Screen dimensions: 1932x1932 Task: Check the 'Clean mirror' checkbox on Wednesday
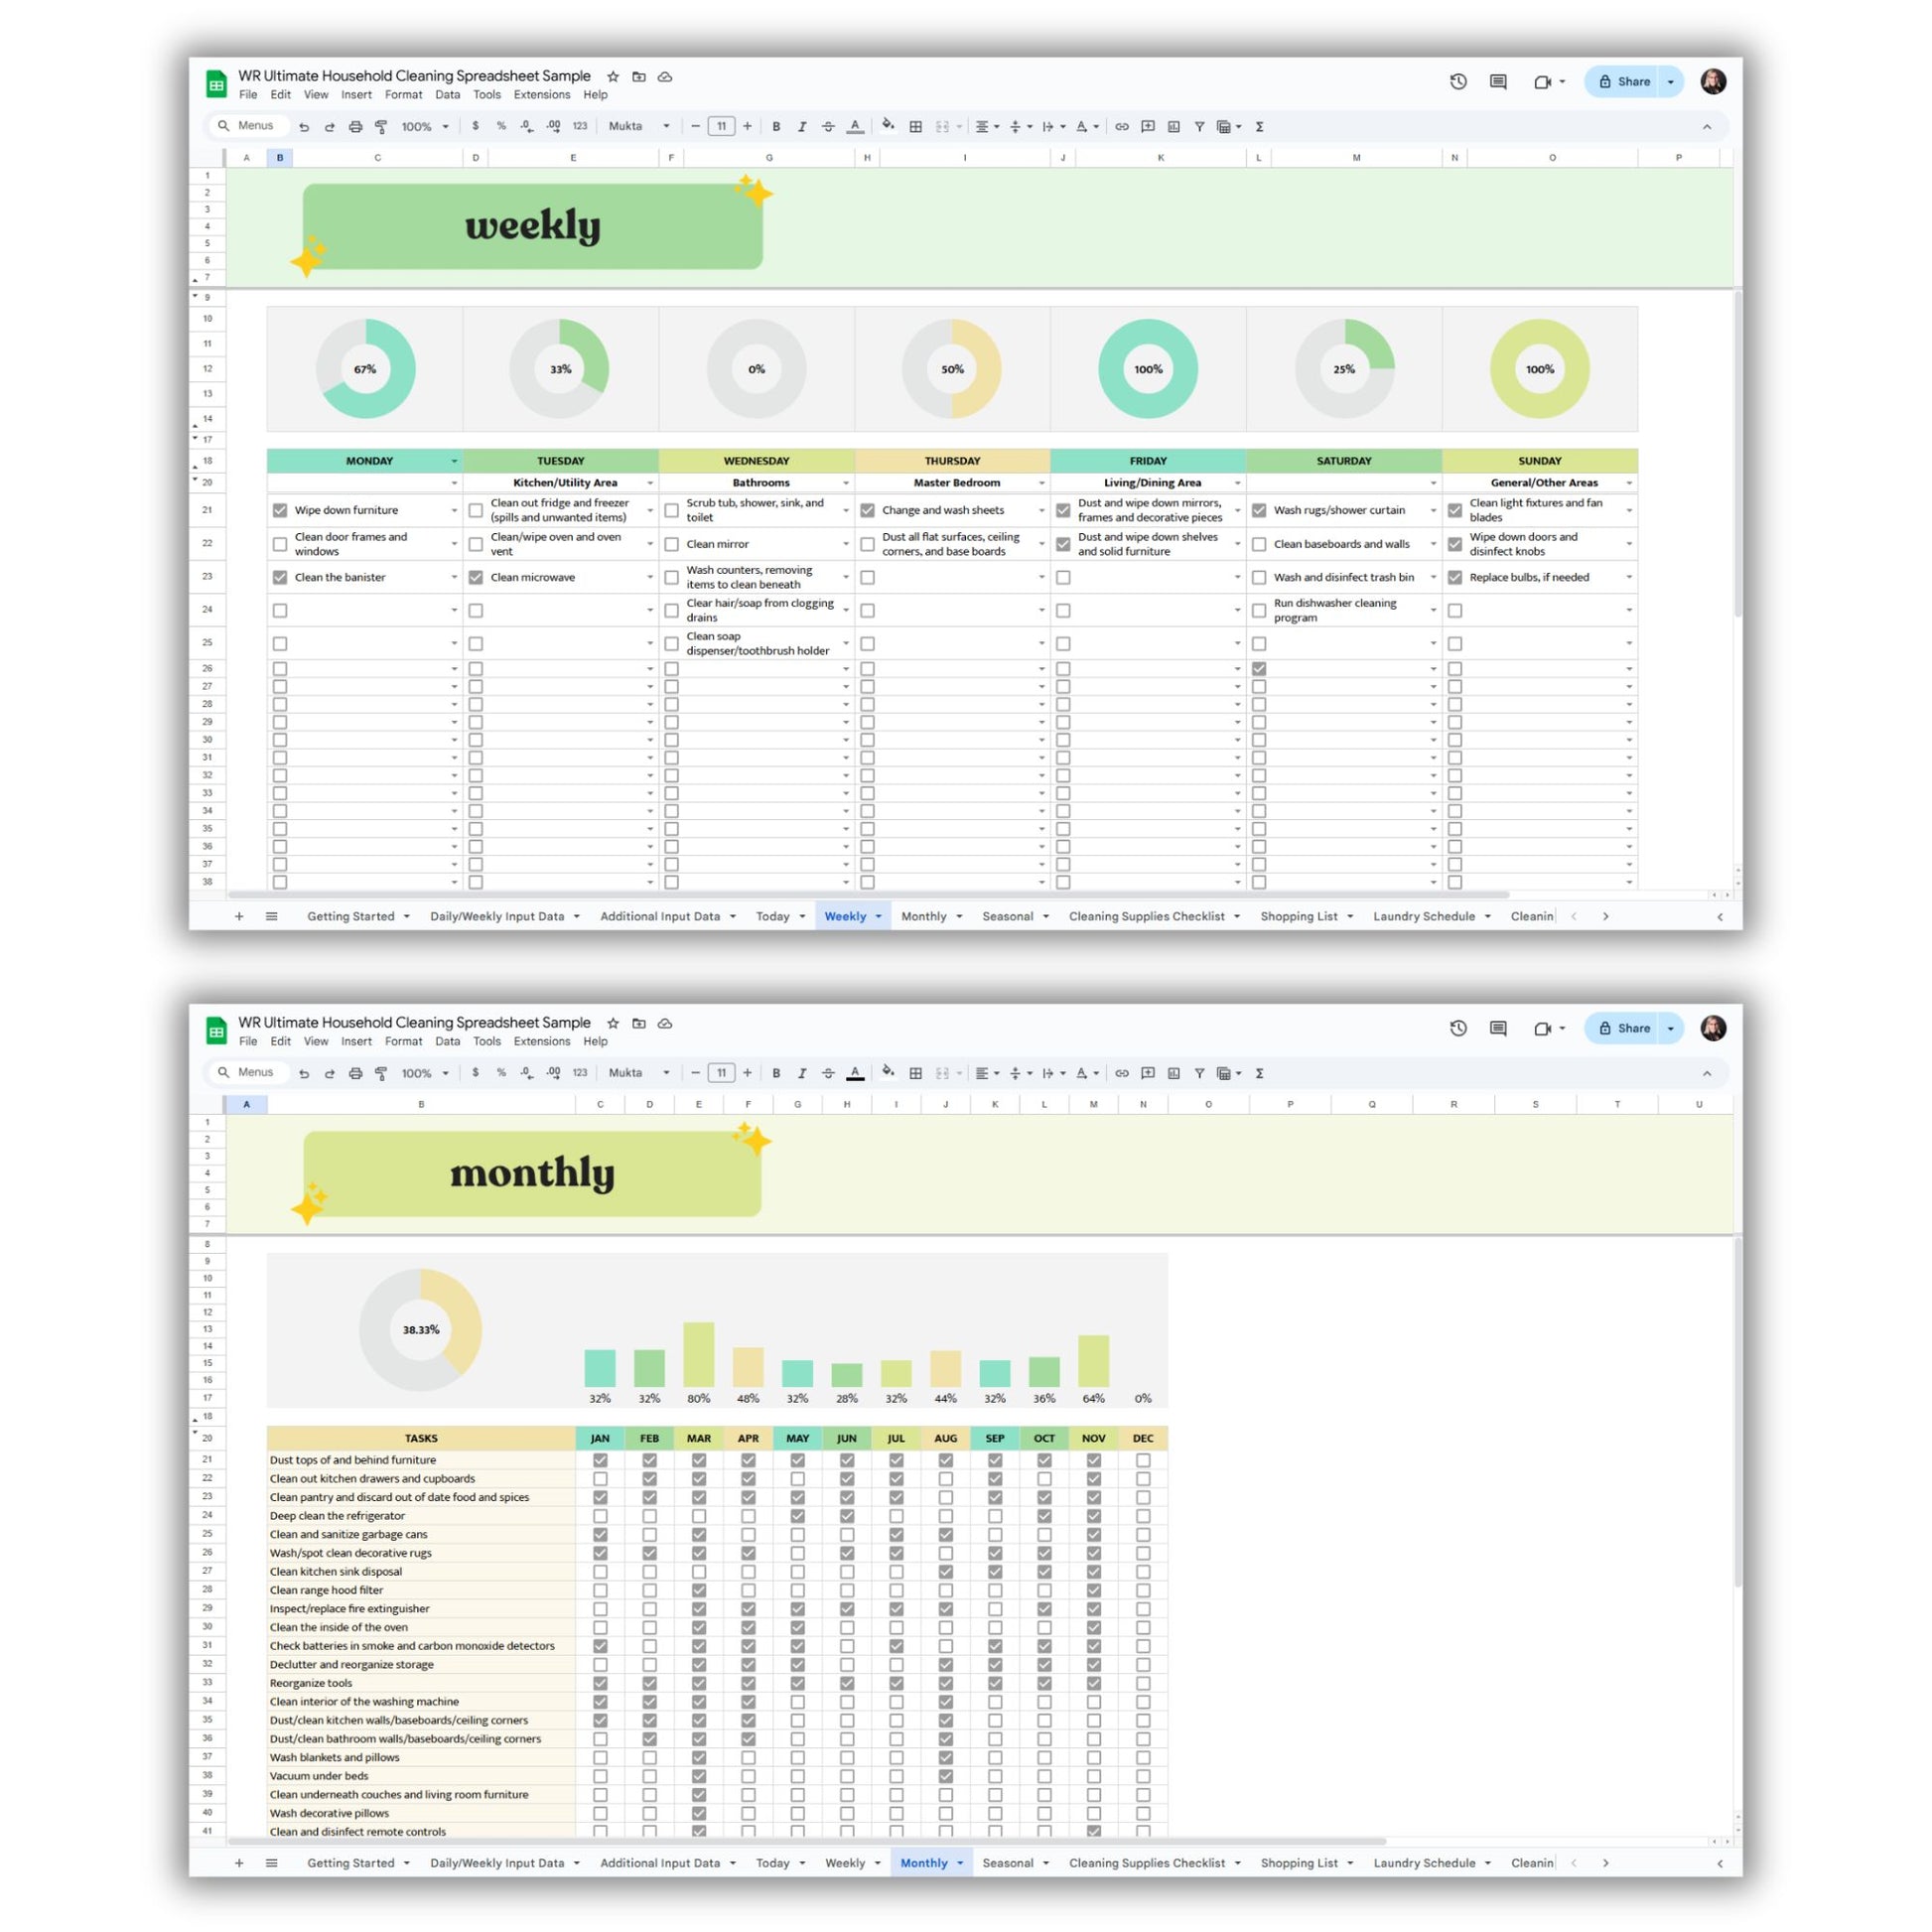tap(672, 544)
